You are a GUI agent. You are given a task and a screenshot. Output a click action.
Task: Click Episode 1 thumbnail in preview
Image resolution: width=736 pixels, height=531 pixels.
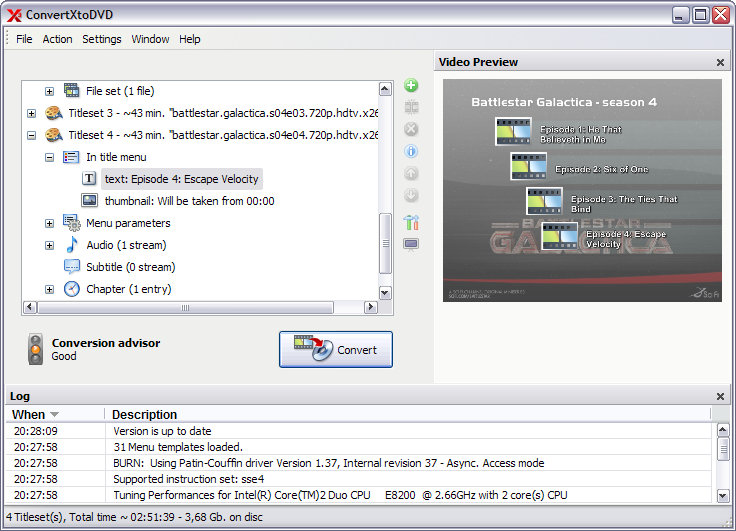[x=514, y=131]
